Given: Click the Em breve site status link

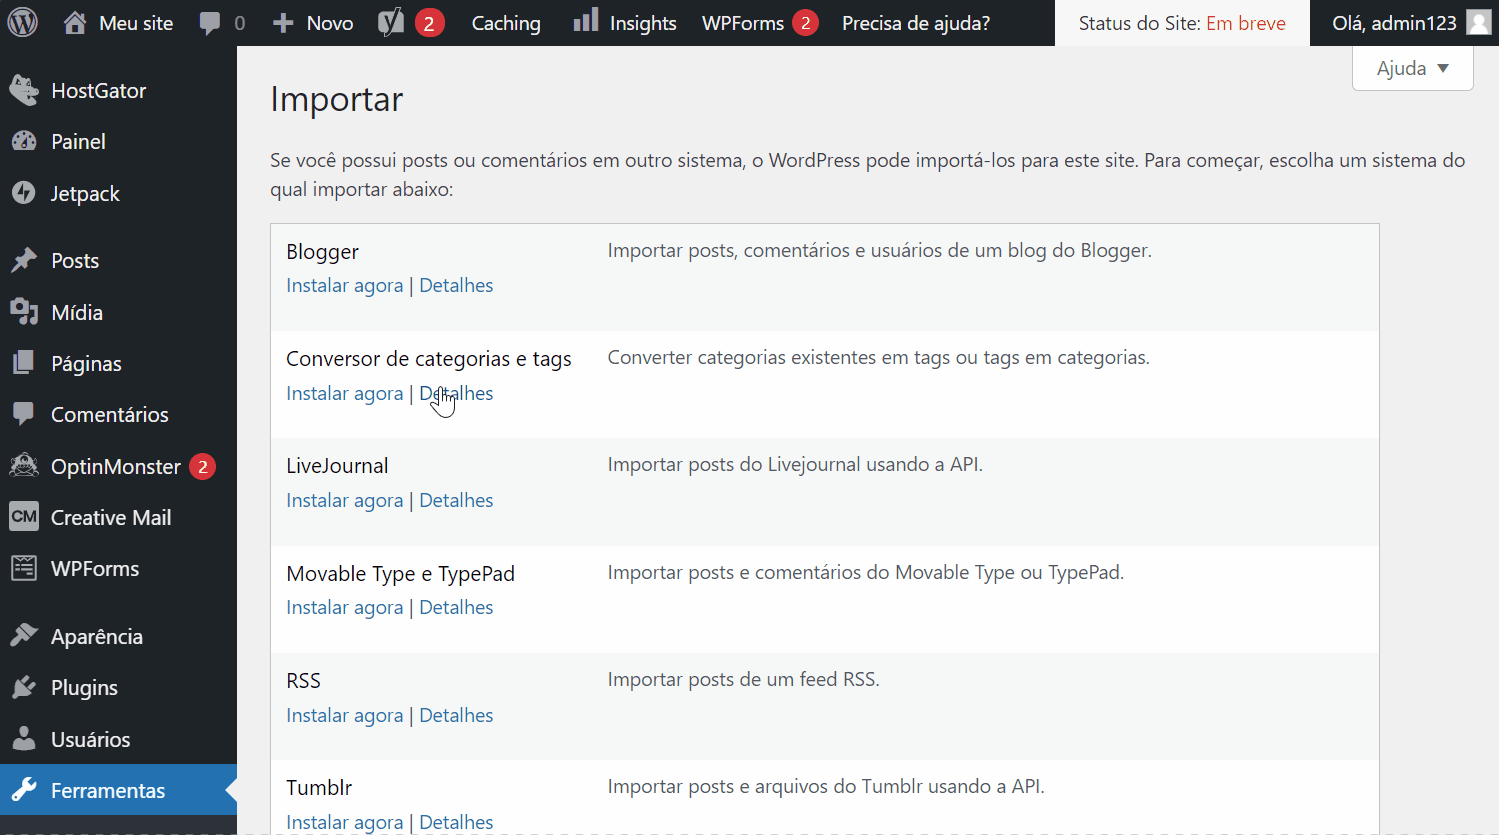Looking at the screenshot, I should (1246, 23).
